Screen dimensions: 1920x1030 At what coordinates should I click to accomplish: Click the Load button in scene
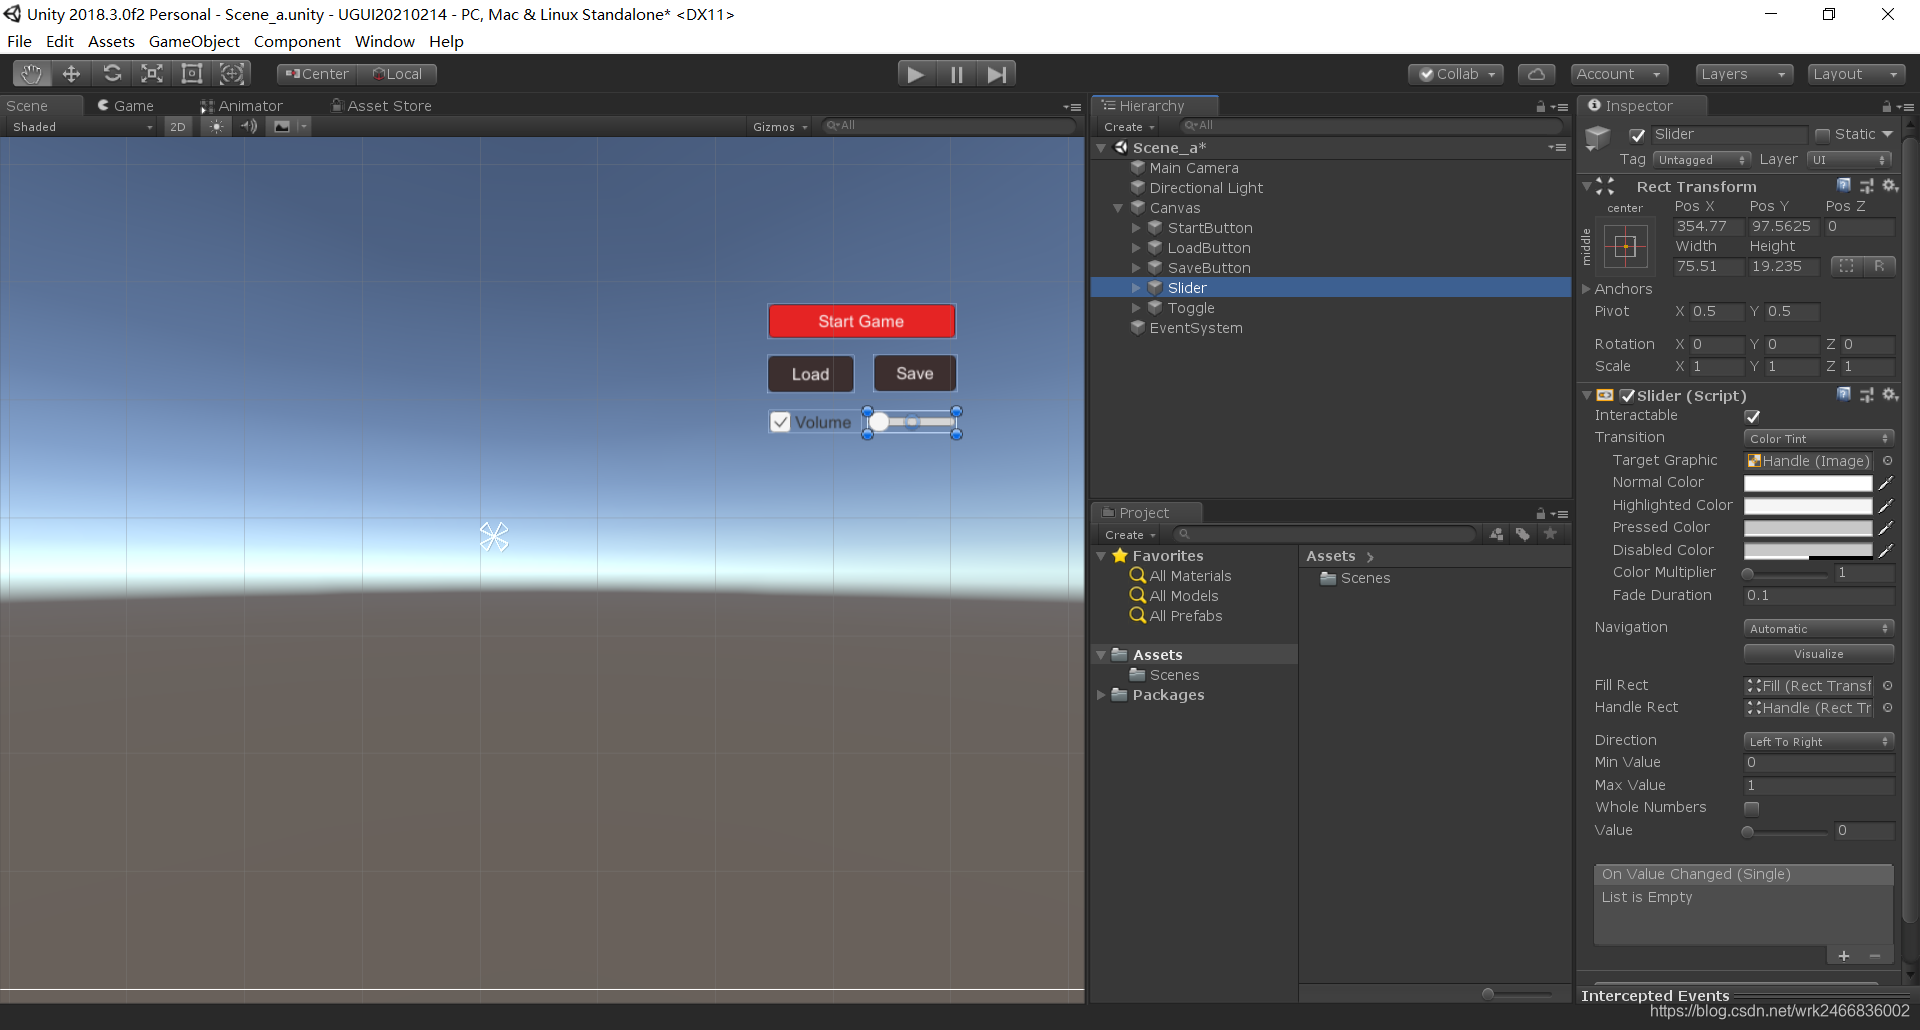coord(811,374)
